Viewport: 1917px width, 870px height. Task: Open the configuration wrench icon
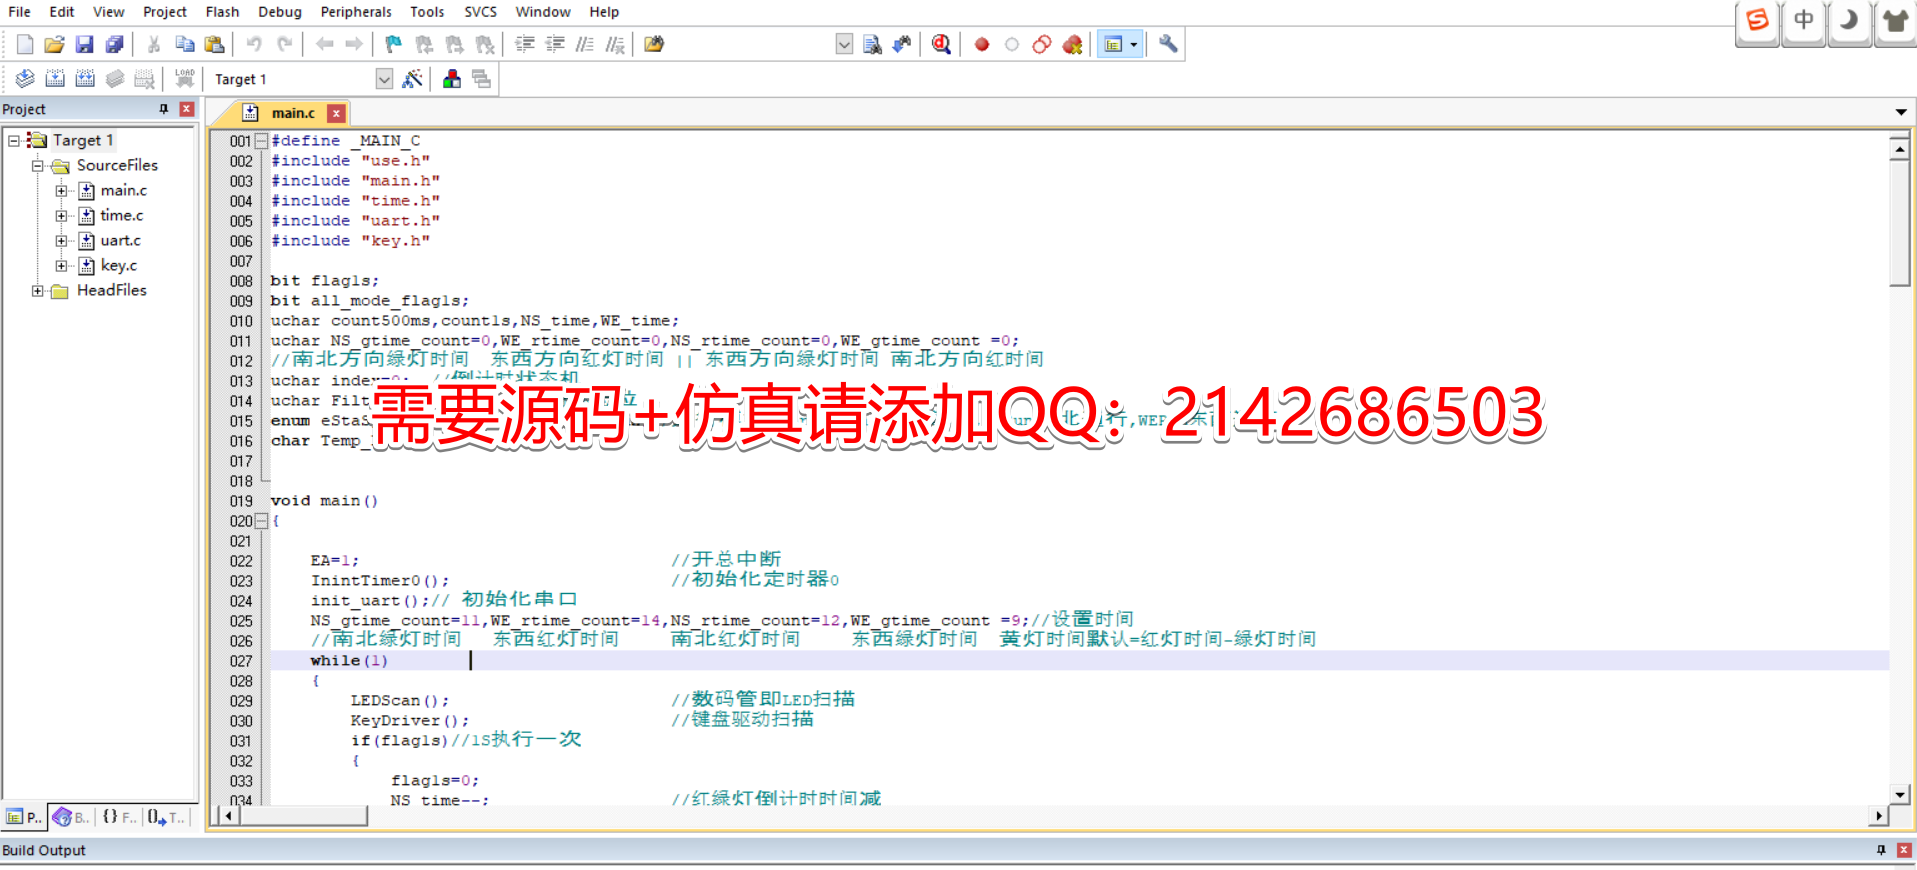coord(1168,44)
